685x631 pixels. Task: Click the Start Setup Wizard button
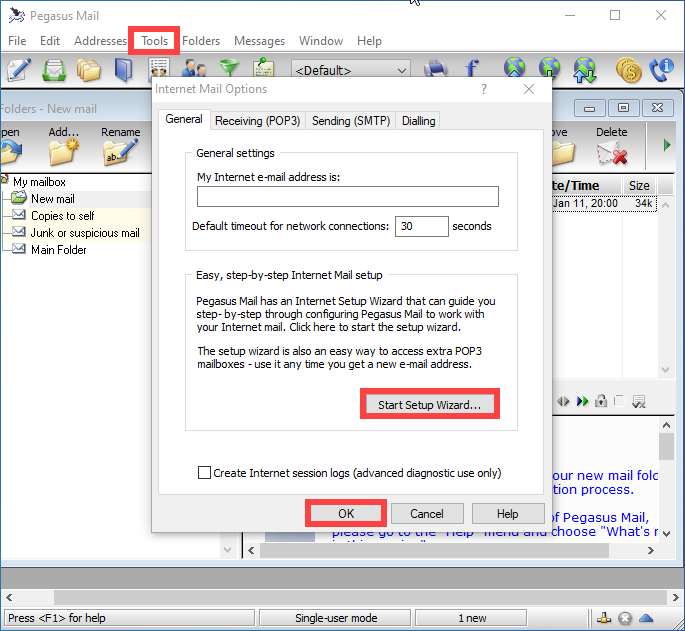point(429,405)
